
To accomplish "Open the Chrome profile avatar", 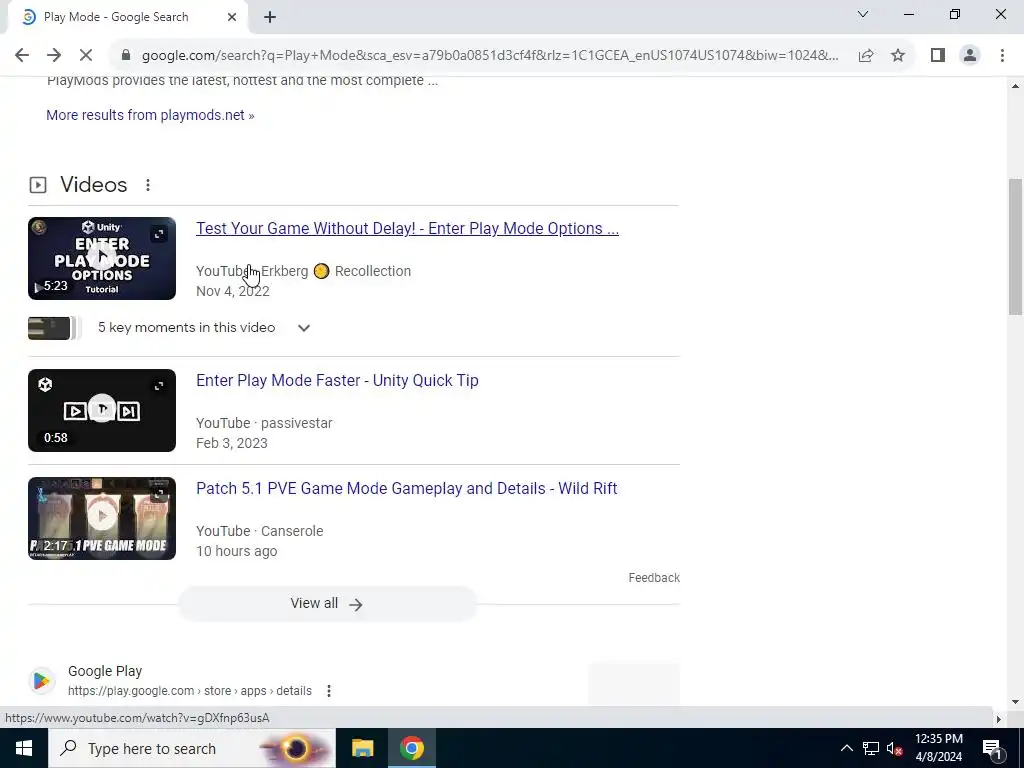I will [x=970, y=56].
